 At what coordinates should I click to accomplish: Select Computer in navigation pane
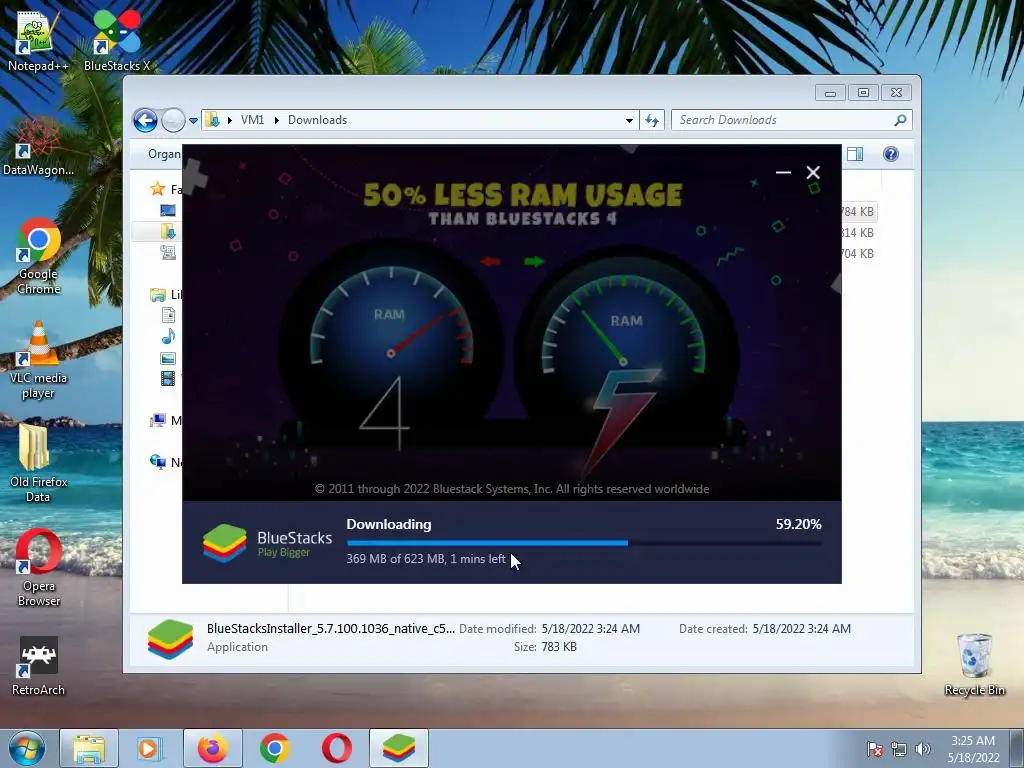[165, 421]
